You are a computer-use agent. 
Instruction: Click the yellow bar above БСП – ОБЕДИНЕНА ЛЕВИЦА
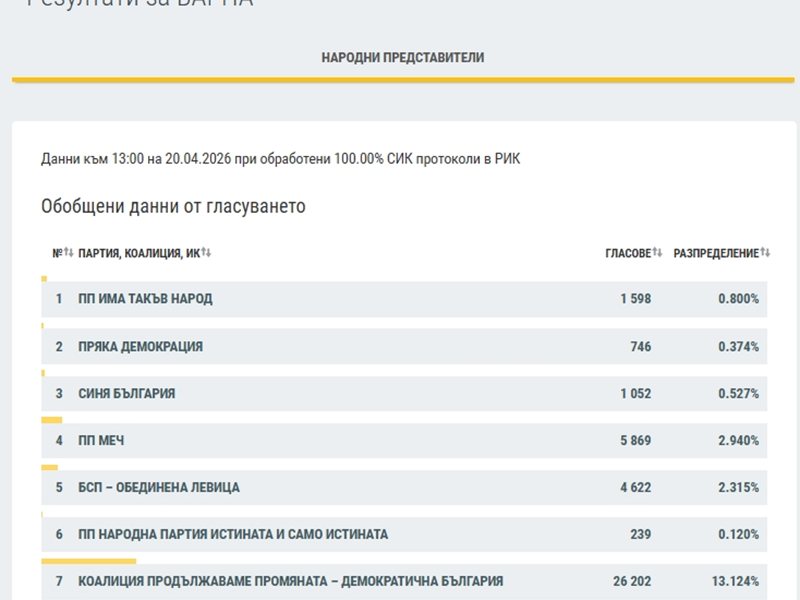49,467
